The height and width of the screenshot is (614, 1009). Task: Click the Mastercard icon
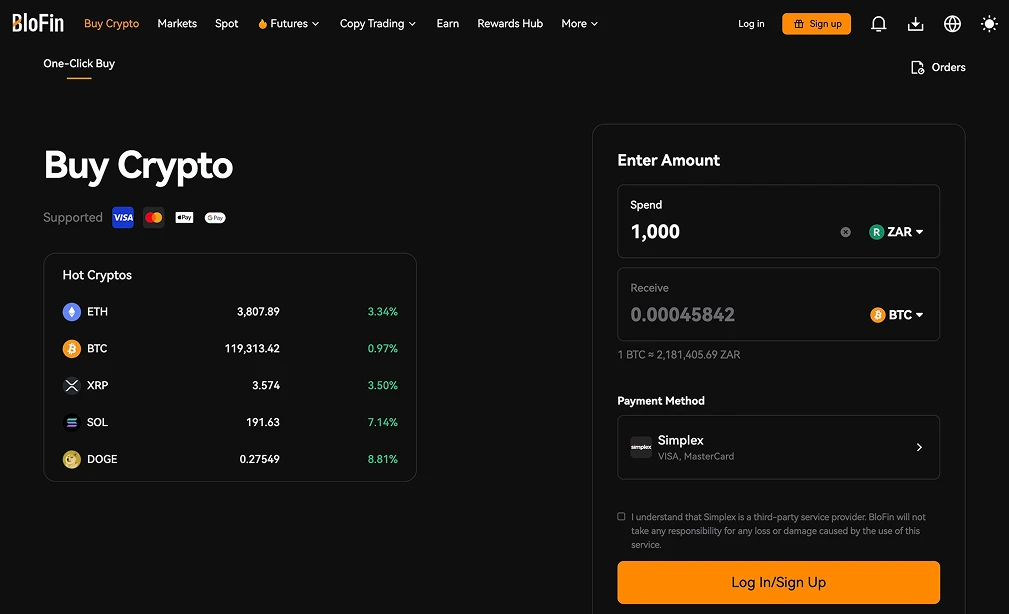[154, 218]
